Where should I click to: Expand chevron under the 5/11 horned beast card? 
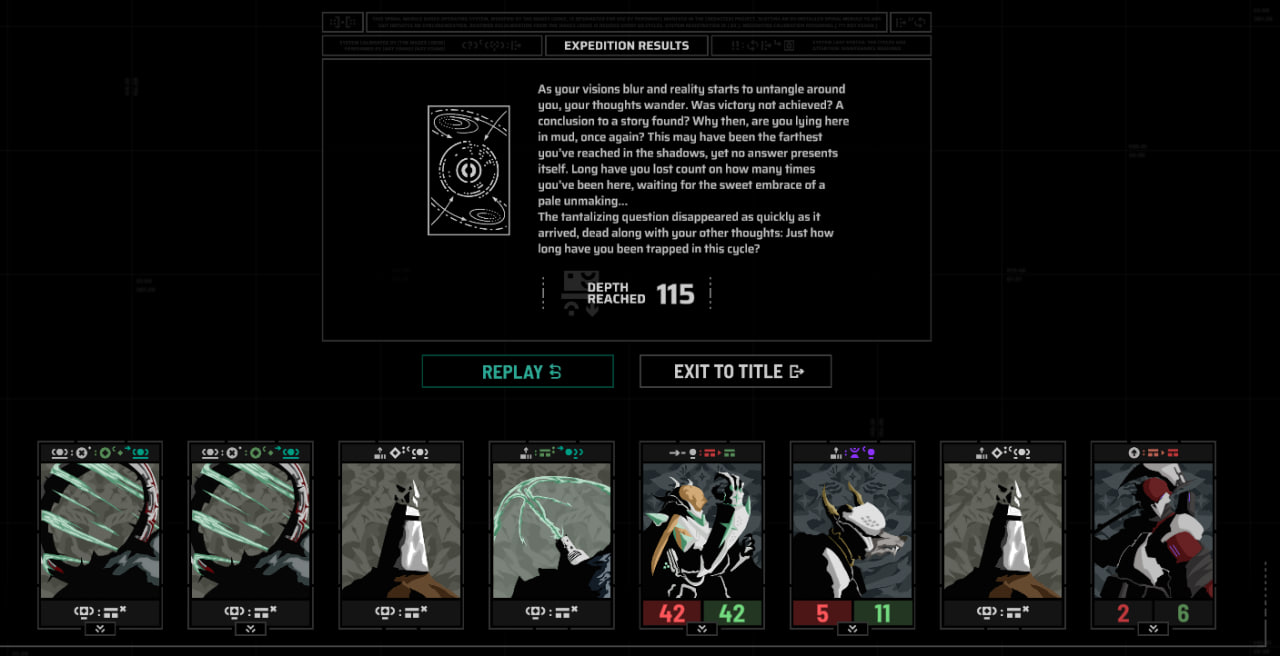[852, 629]
